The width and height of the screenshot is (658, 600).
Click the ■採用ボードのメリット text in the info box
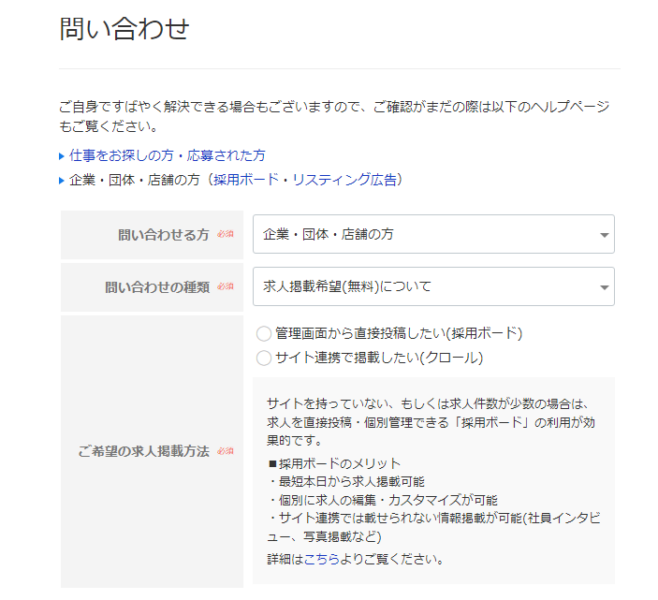334,463
